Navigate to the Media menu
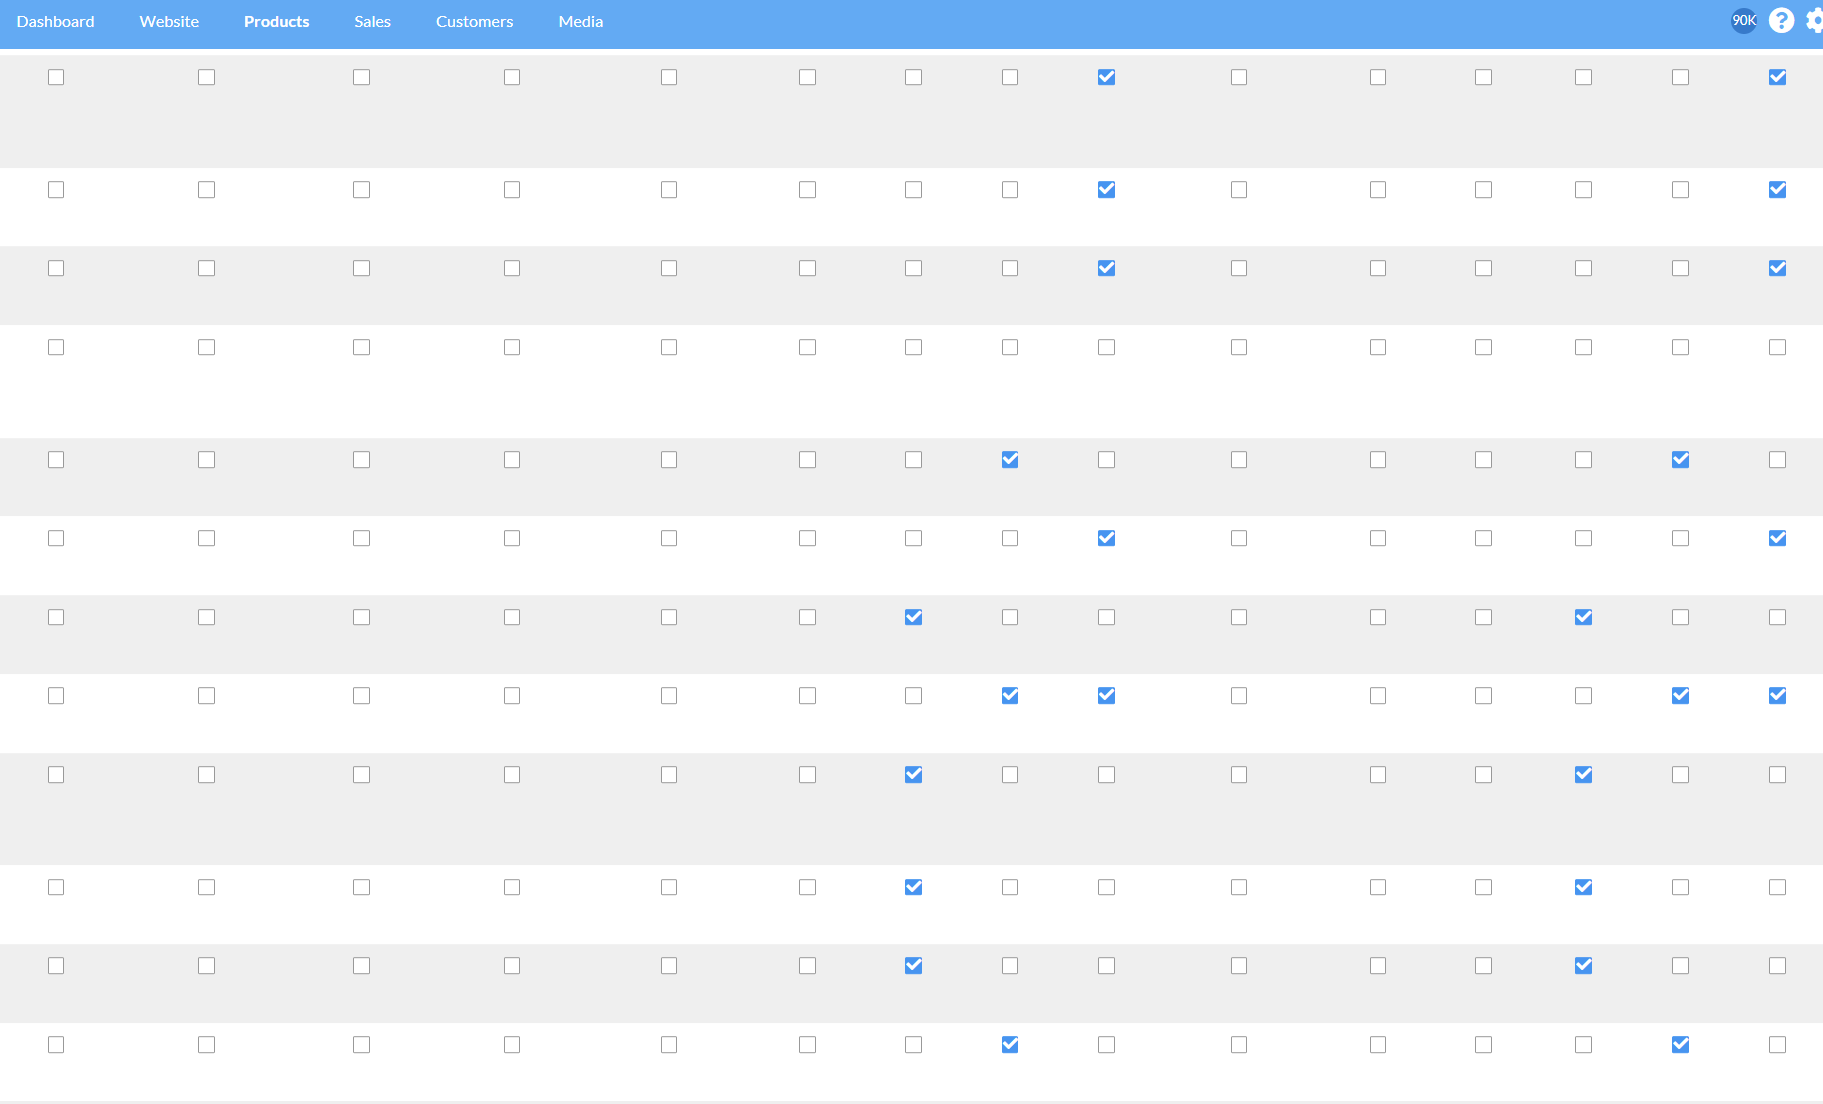Screen dimensions: 1823x1104 (581, 22)
